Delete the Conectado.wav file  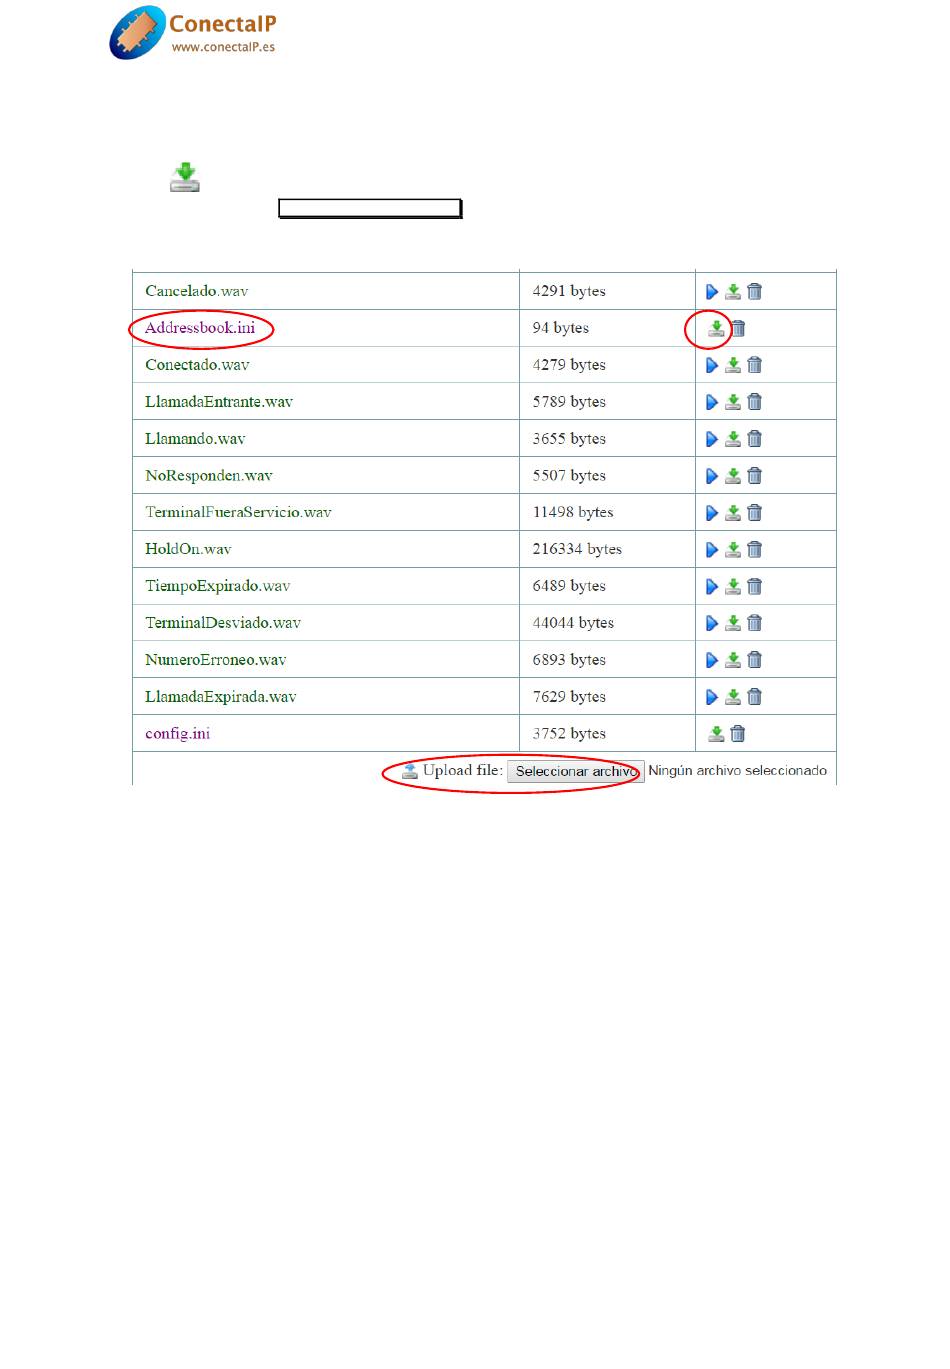point(755,365)
